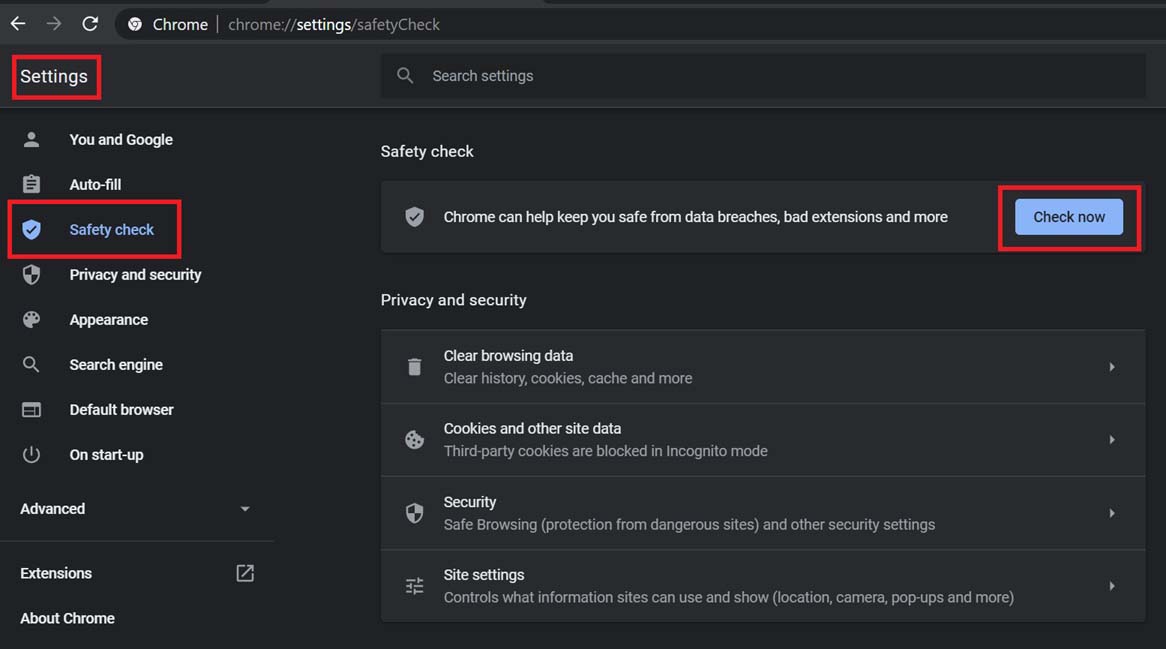
Task: Open the Auto-fill section
Action: pos(95,184)
